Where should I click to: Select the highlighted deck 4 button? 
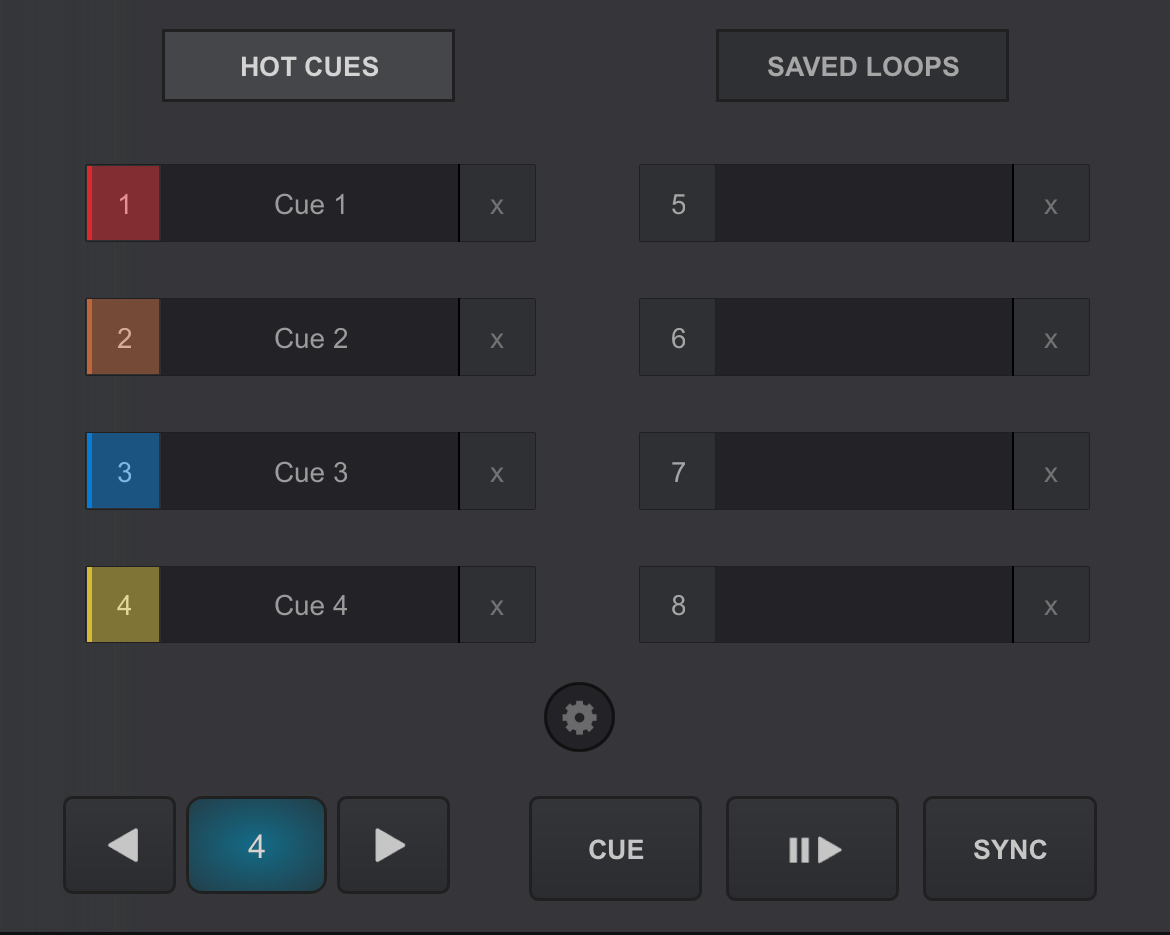click(256, 846)
